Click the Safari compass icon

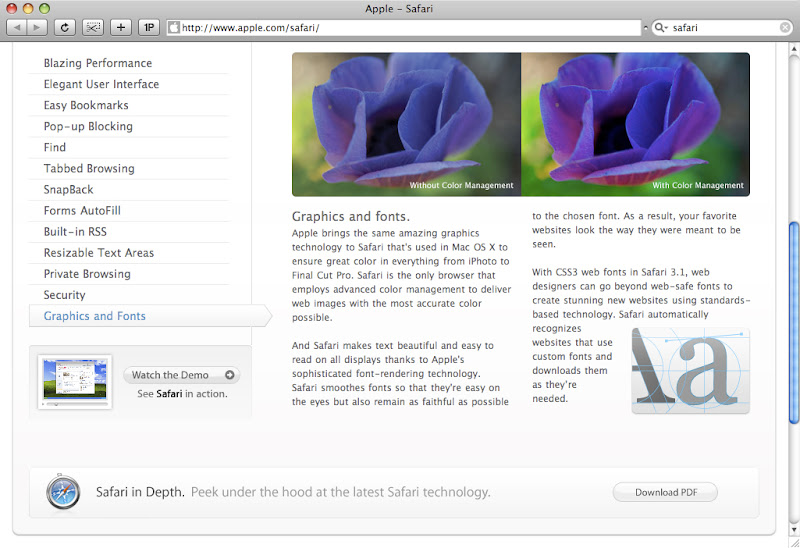coord(63,492)
